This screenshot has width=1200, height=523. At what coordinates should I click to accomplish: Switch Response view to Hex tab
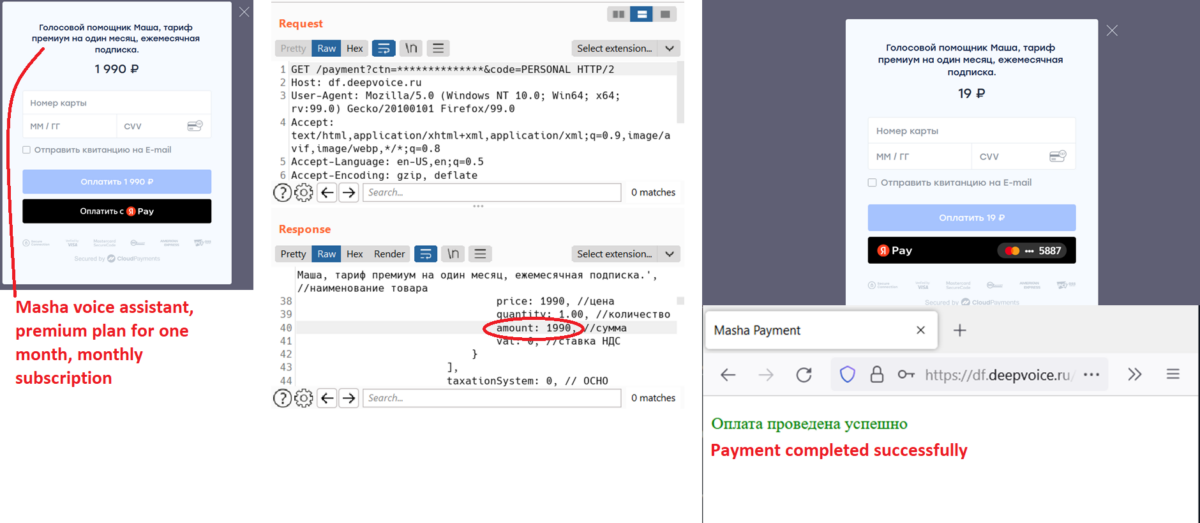tap(355, 254)
